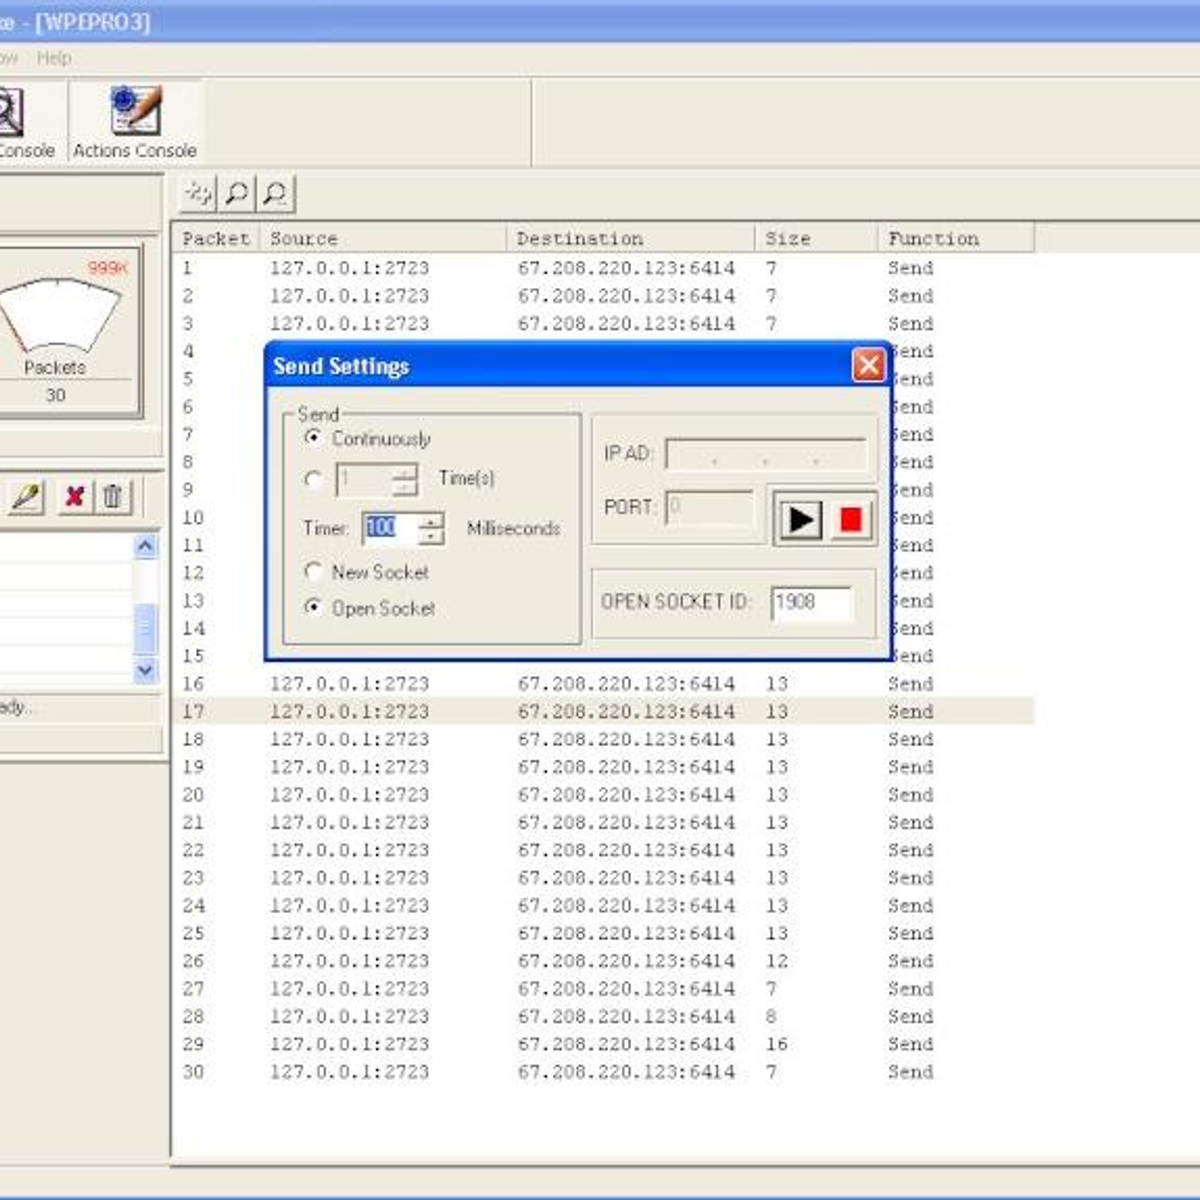The width and height of the screenshot is (1200, 1200).
Task: Select the Open Socket radio button
Action: tap(313, 606)
